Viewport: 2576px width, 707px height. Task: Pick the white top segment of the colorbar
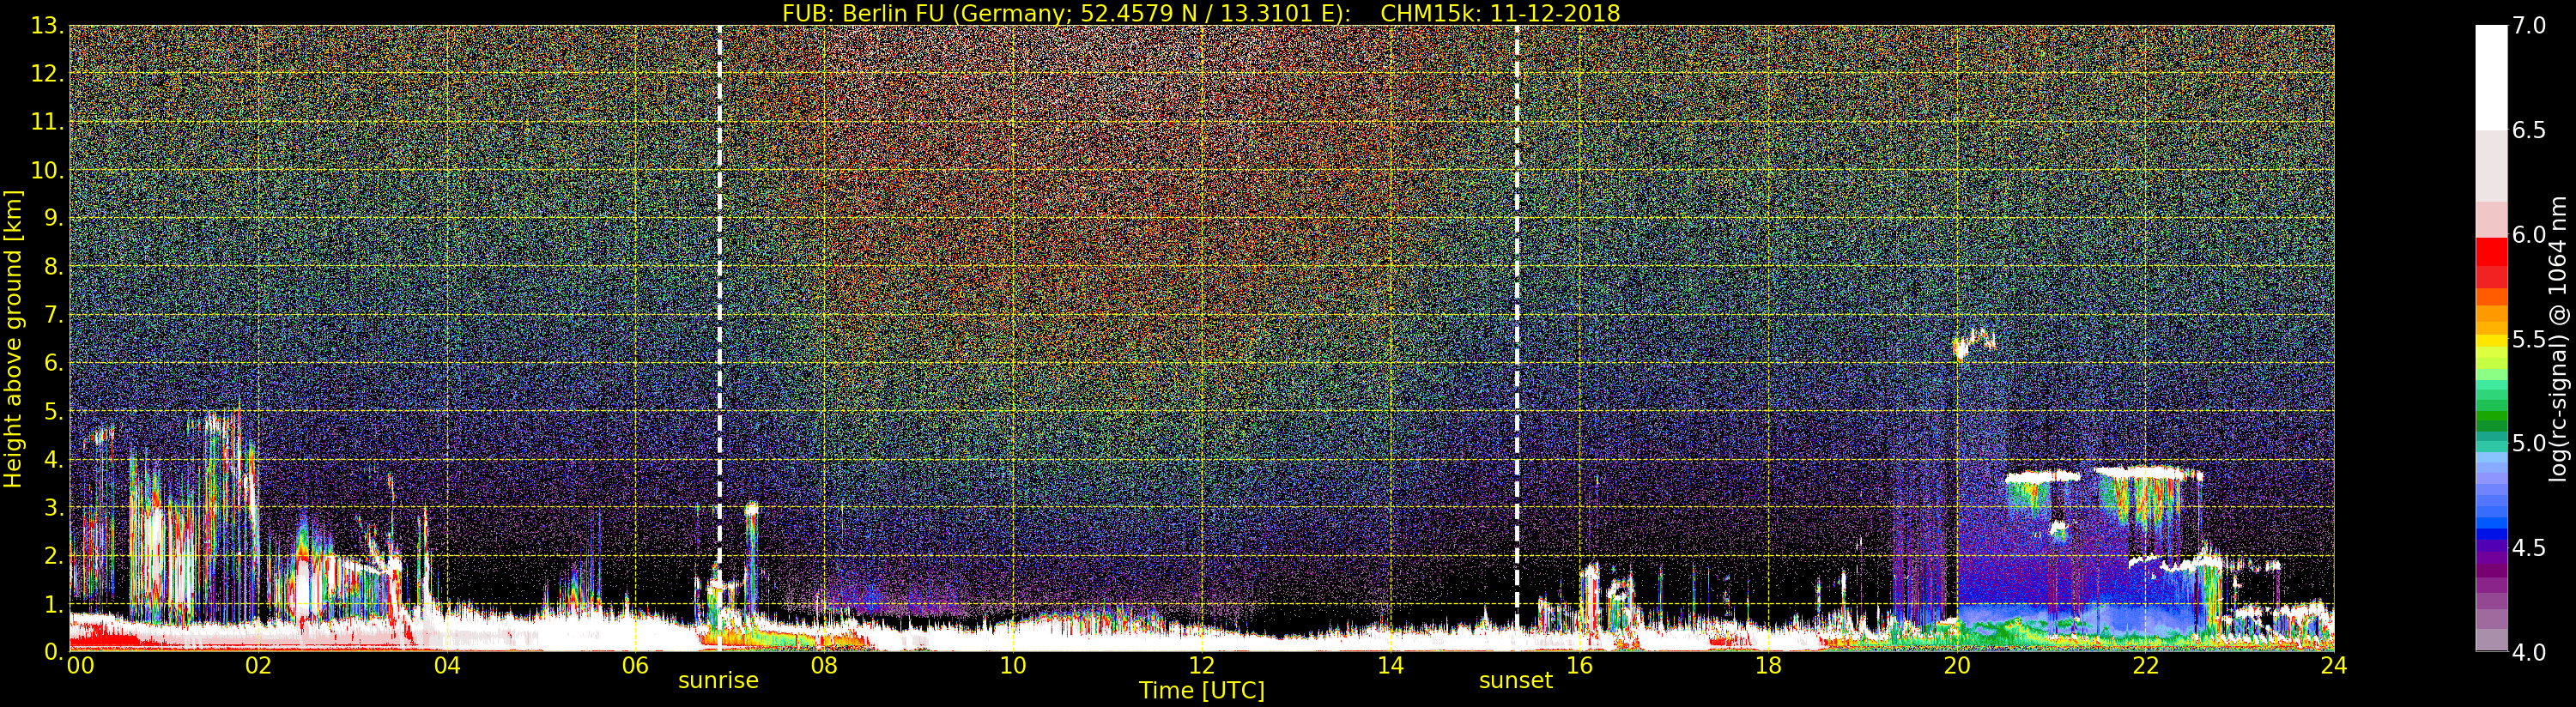[2491, 78]
